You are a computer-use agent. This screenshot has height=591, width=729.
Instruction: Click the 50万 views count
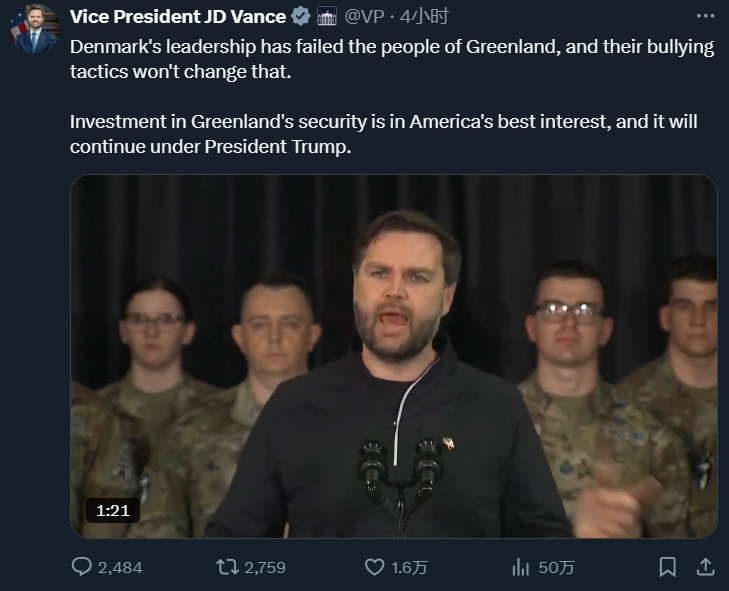click(x=556, y=567)
